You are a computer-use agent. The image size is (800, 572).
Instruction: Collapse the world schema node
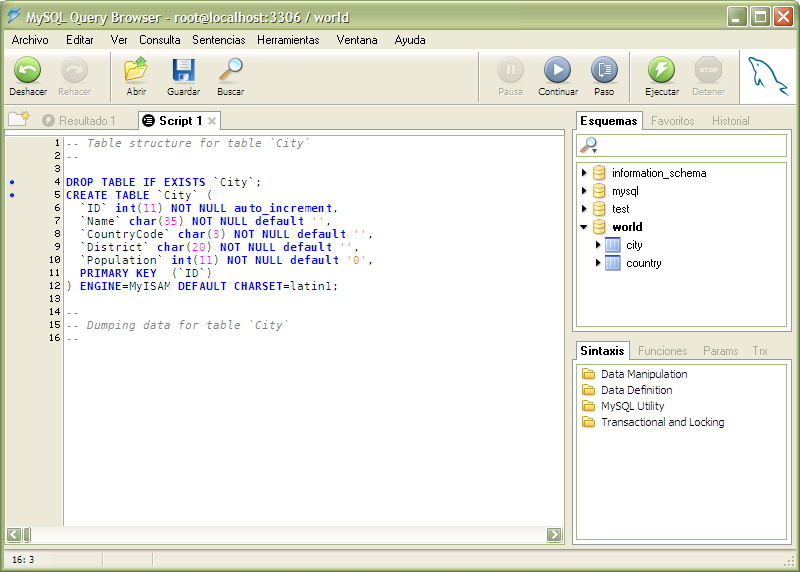click(x=584, y=227)
